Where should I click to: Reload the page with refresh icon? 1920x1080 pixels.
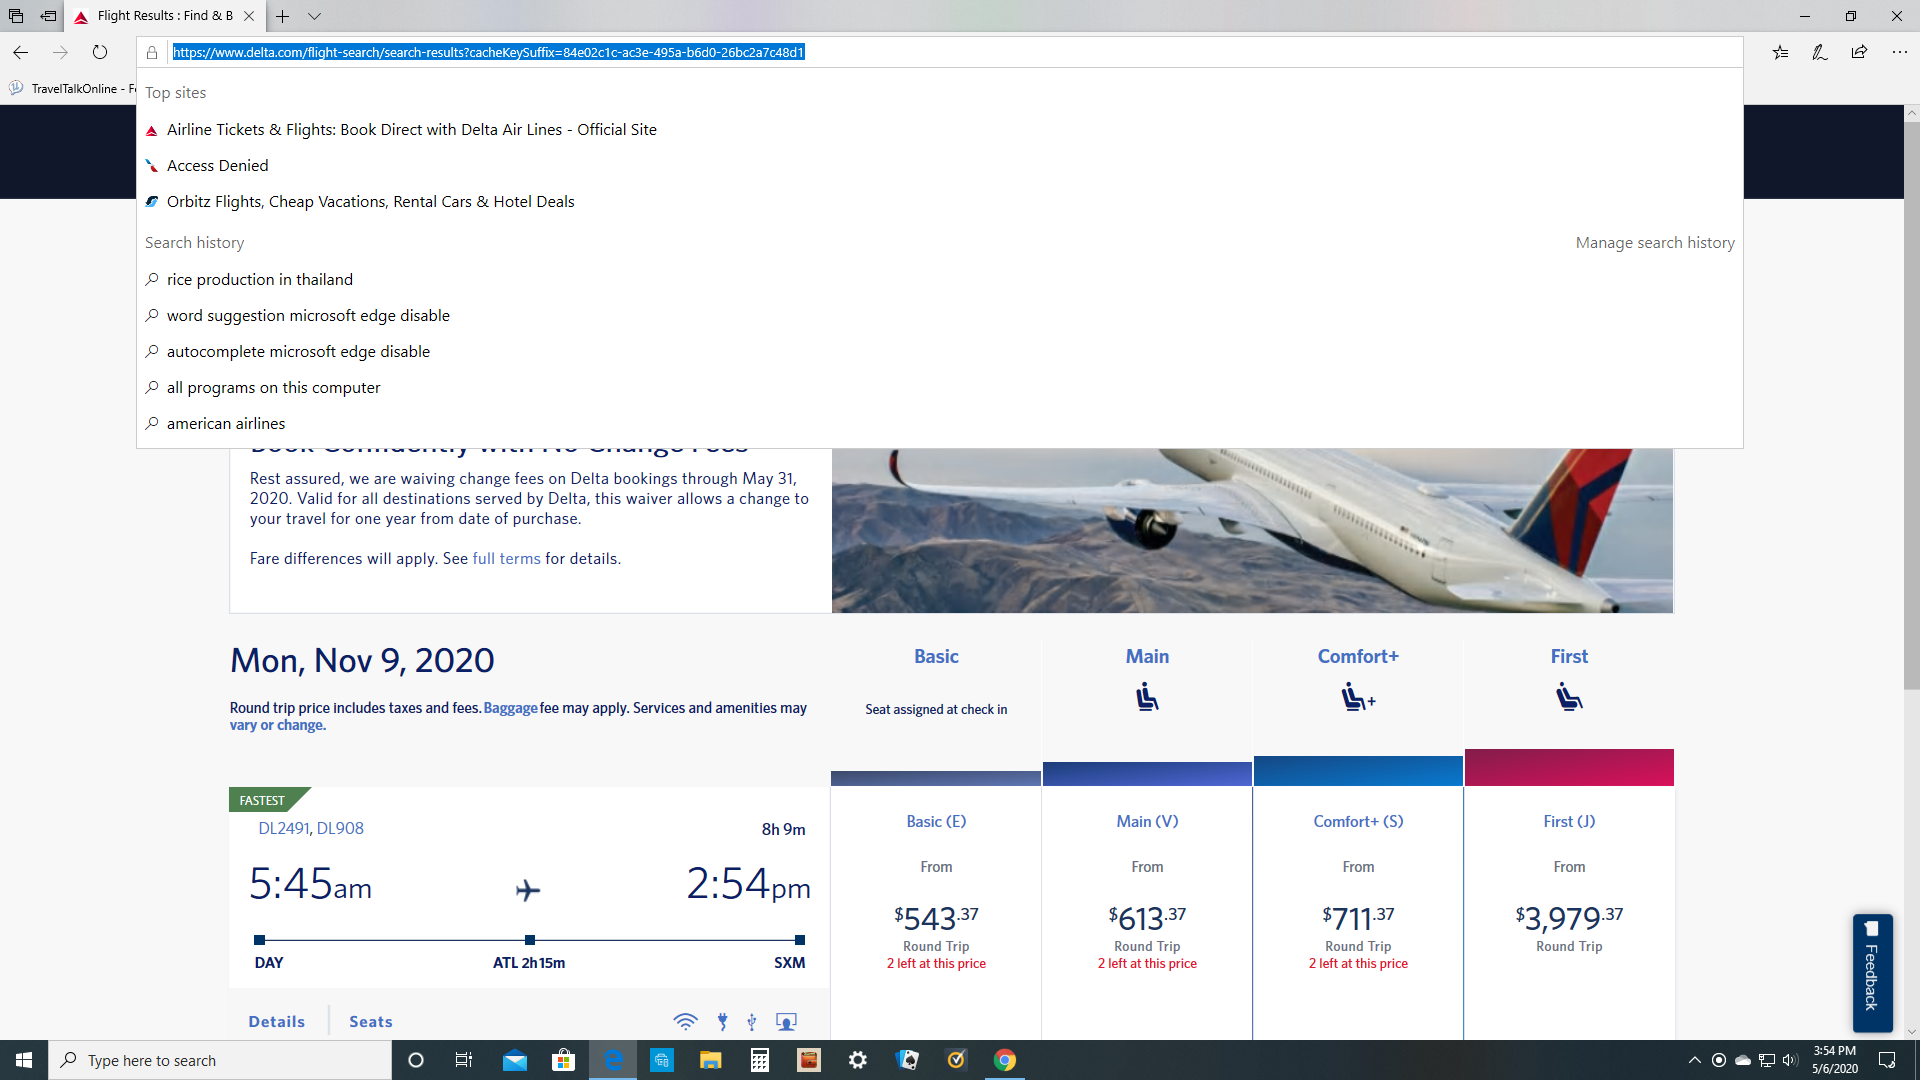pos(100,52)
